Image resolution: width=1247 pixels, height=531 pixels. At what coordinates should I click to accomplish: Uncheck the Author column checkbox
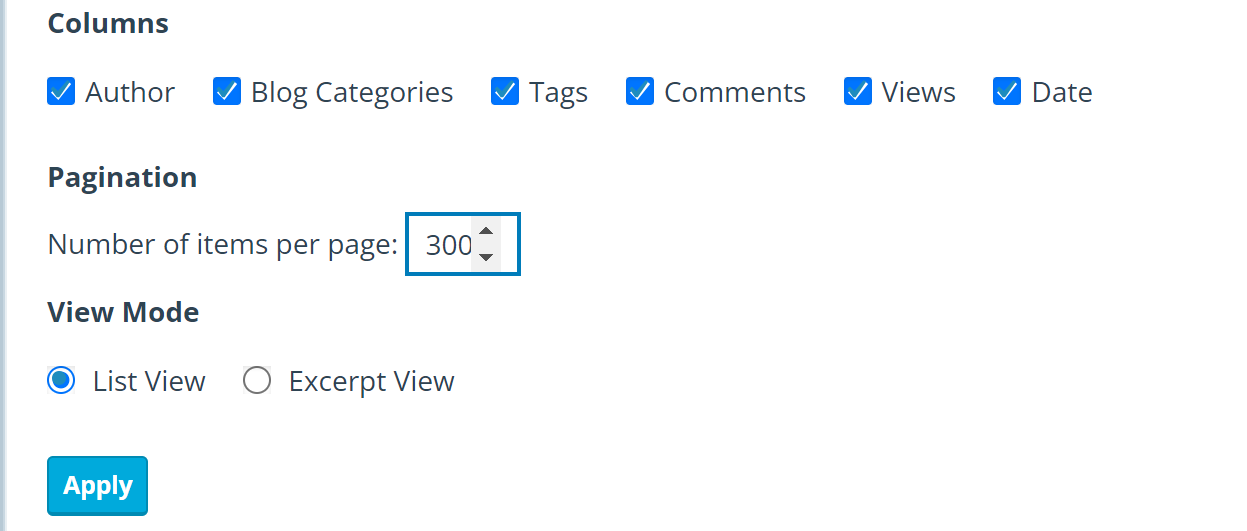tap(61, 92)
